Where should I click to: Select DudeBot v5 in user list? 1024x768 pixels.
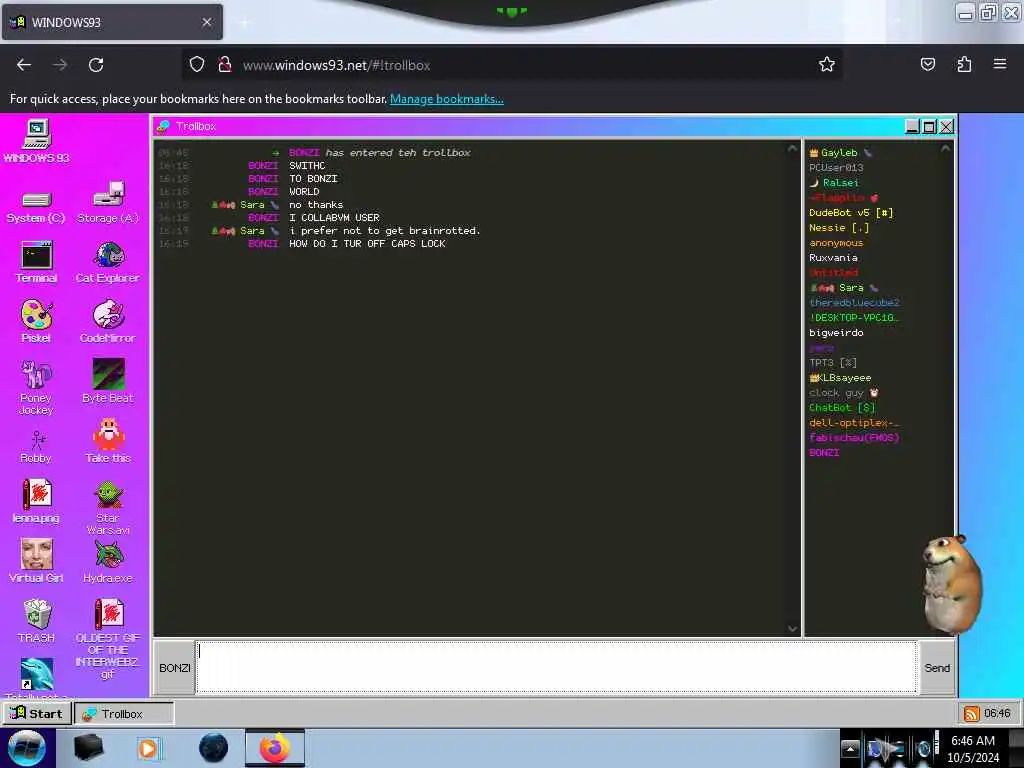(x=851, y=213)
